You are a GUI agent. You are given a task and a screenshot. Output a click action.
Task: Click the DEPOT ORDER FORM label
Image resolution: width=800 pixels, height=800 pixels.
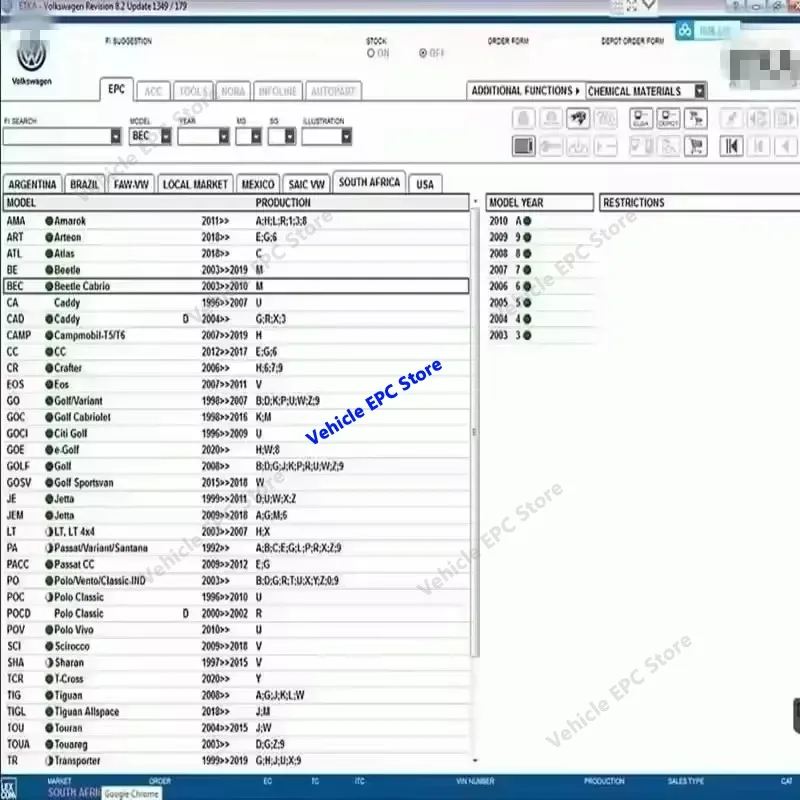tap(633, 41)
